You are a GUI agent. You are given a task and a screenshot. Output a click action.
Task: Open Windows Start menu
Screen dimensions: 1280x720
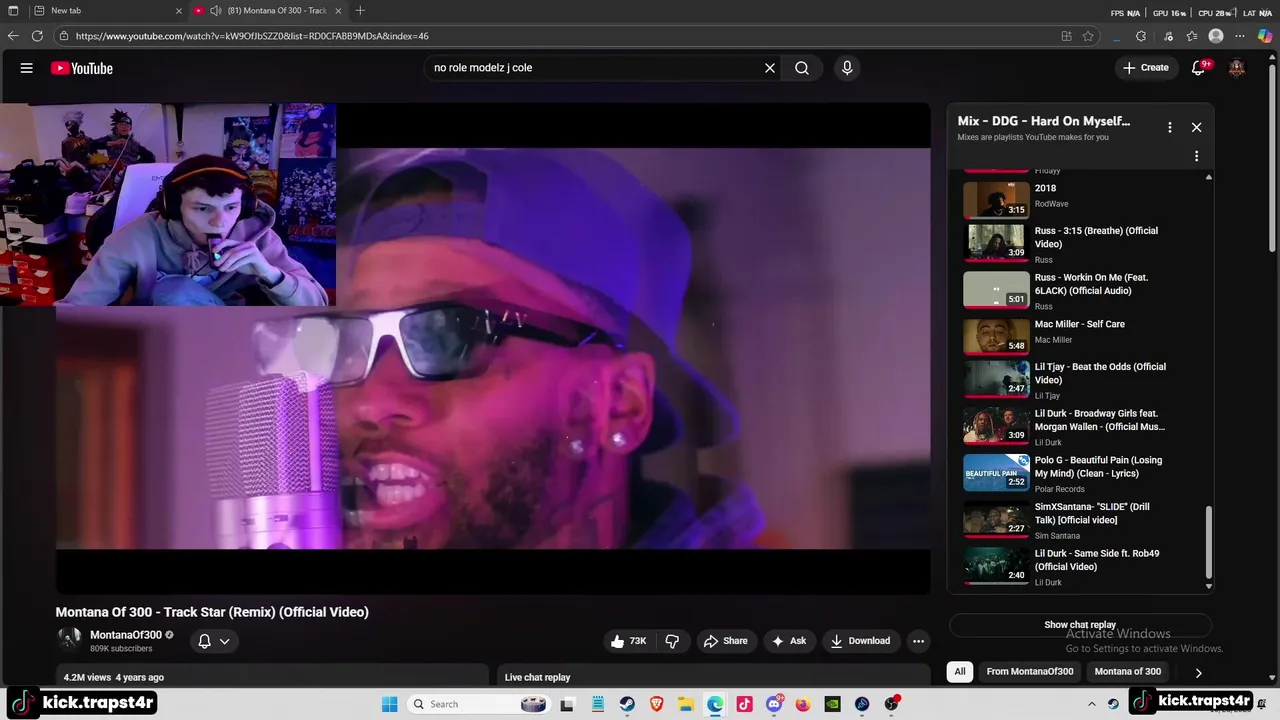pyautogui.click(x=390, y=704)
